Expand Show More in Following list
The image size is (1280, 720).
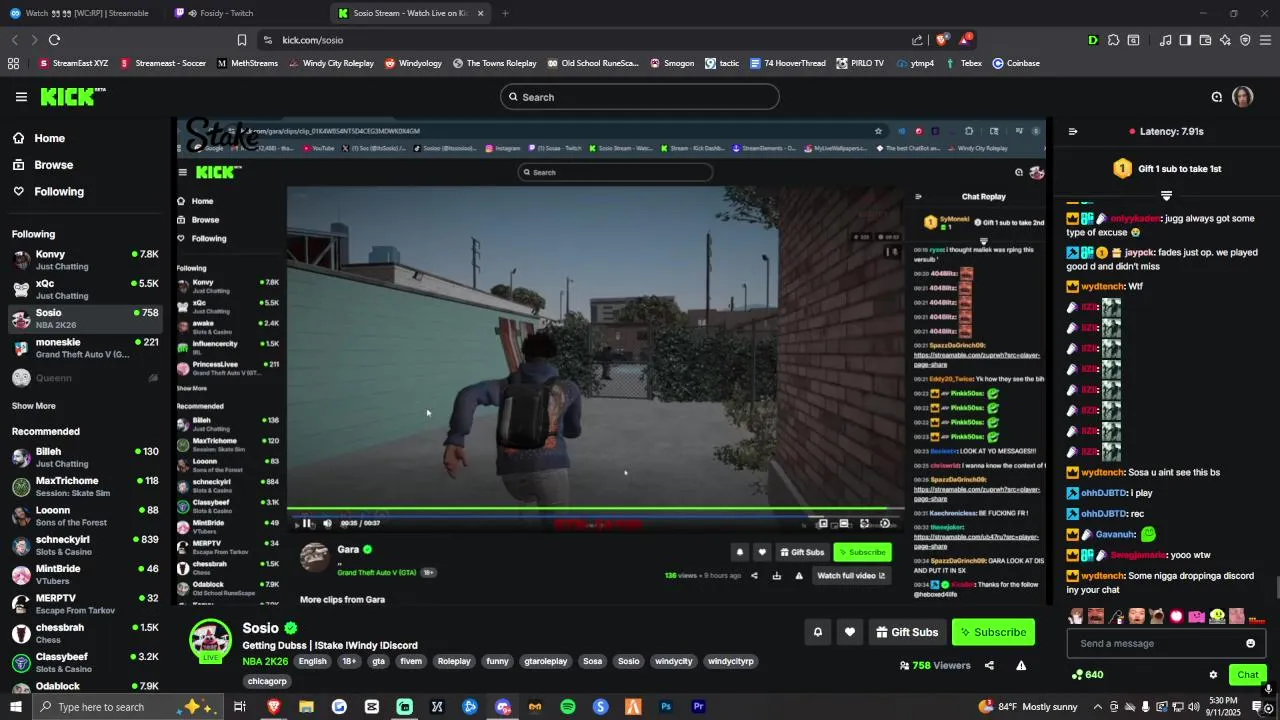click(x=34, y=406)
